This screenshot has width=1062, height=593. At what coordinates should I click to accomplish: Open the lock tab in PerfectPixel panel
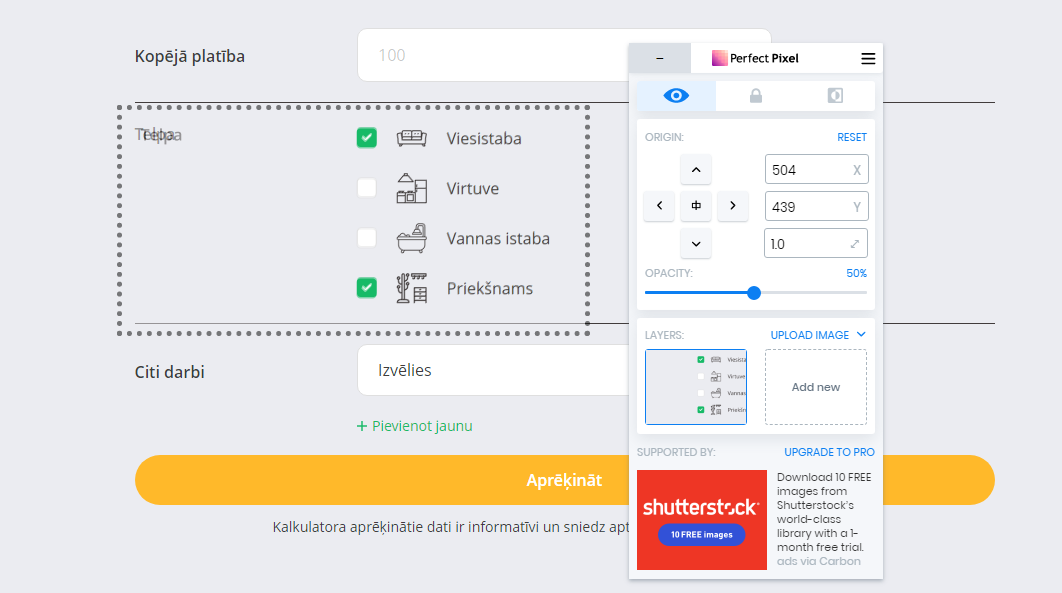[756, 95]
